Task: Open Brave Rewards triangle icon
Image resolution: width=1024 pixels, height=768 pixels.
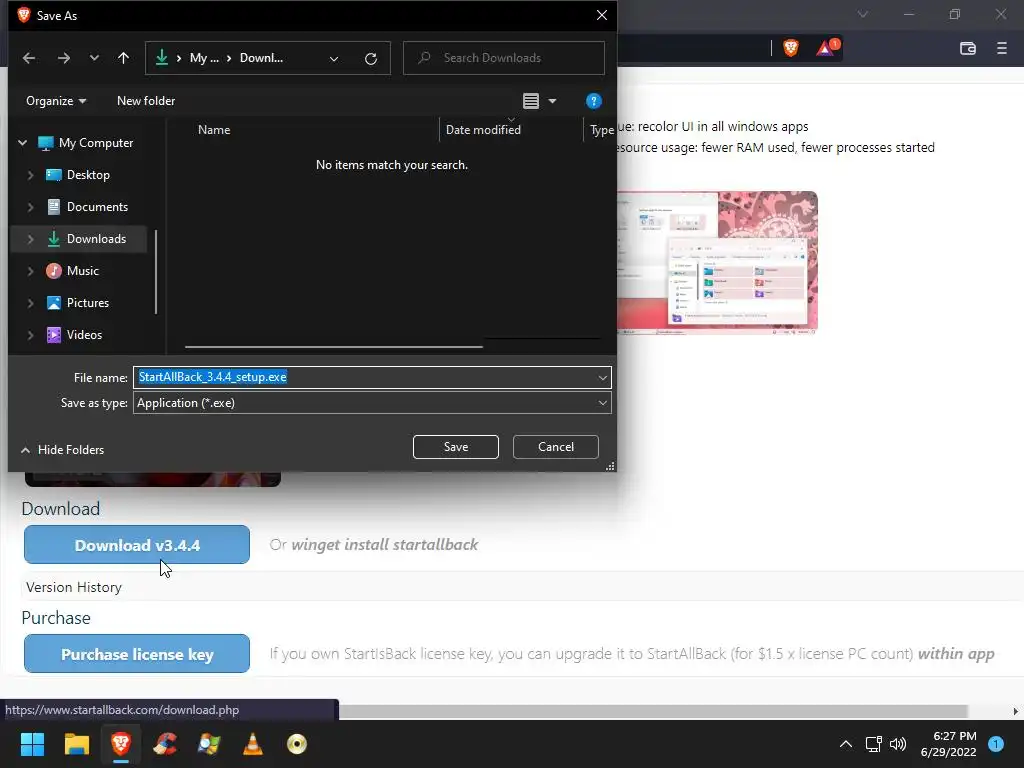Action: pyautogui.click(x=827, y=48)
